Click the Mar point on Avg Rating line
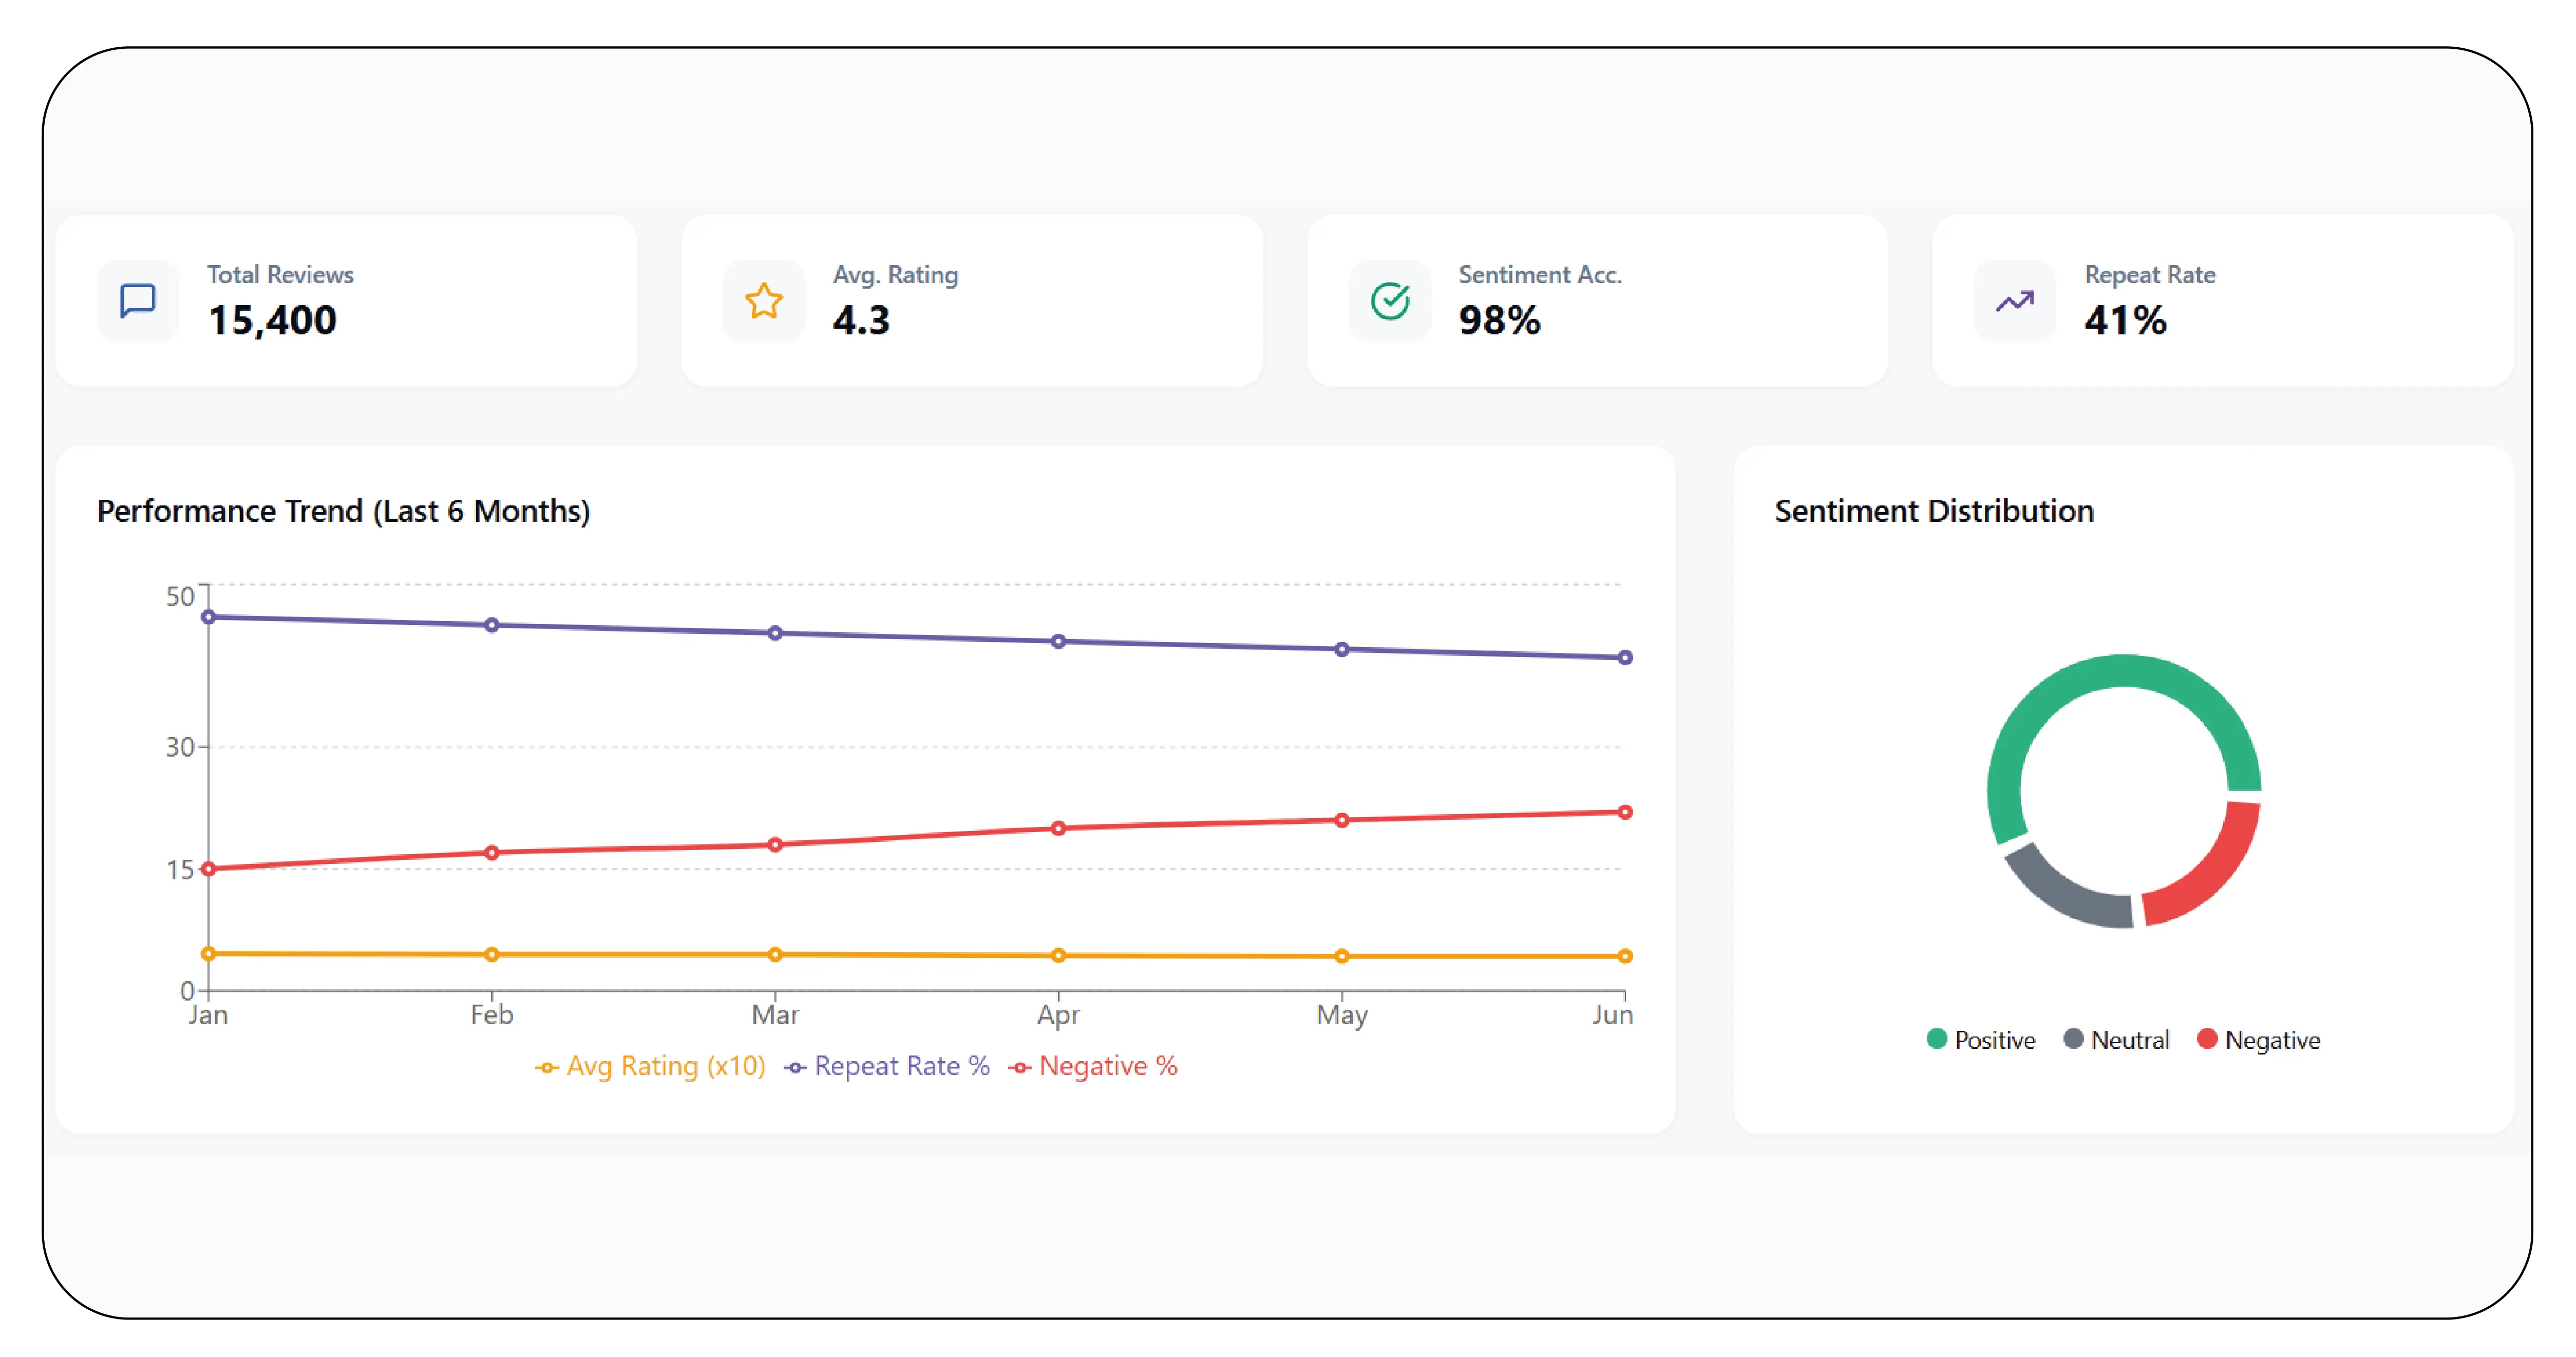The image size is (2576, 1357). pos(775,954)
